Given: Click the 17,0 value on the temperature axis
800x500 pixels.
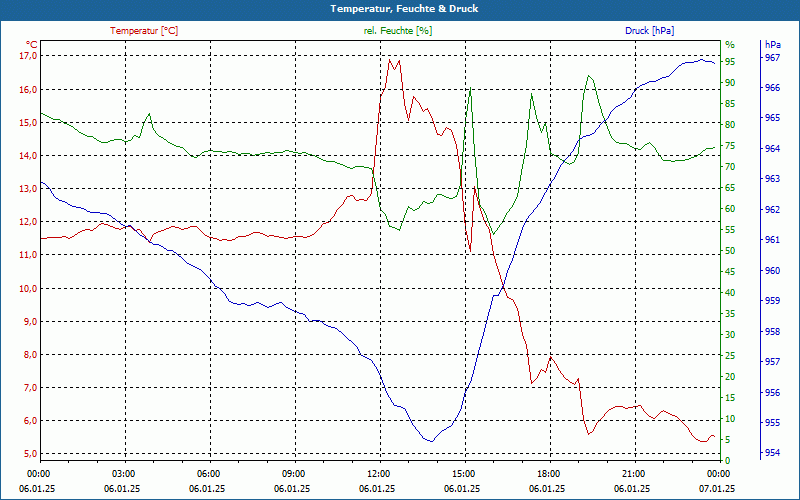Looking at the screenshot, I should (29, 55).
